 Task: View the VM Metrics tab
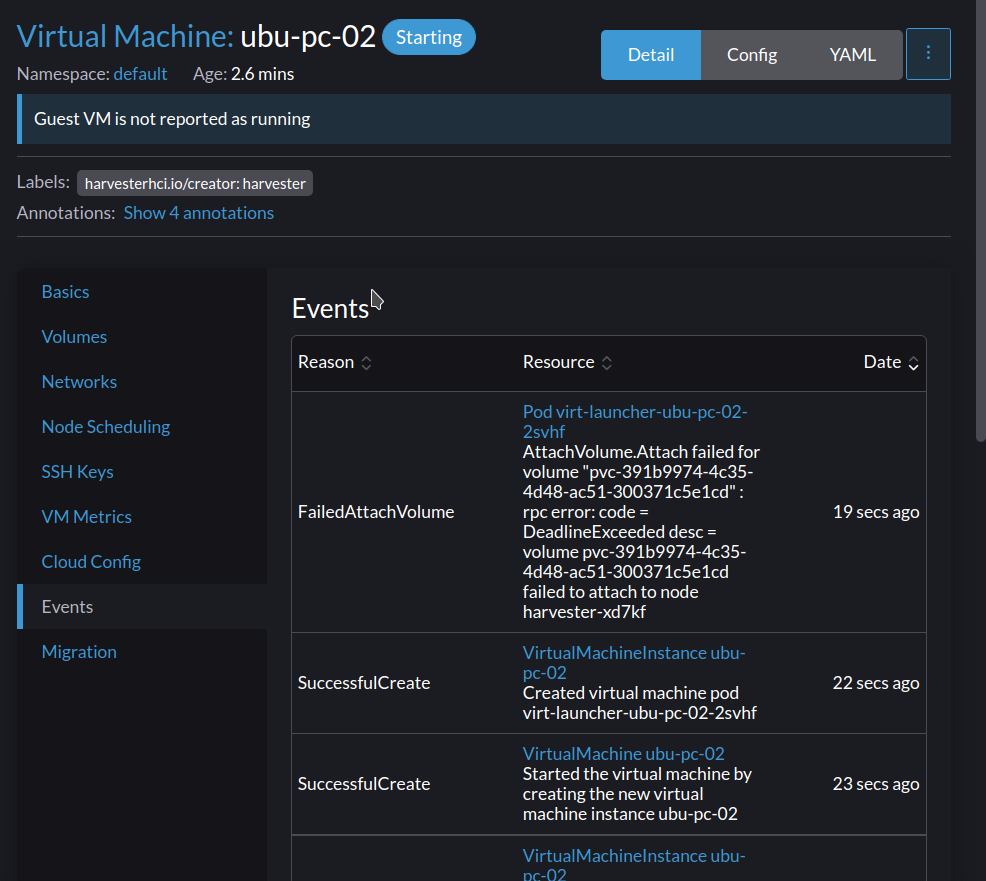coord(87,516)
